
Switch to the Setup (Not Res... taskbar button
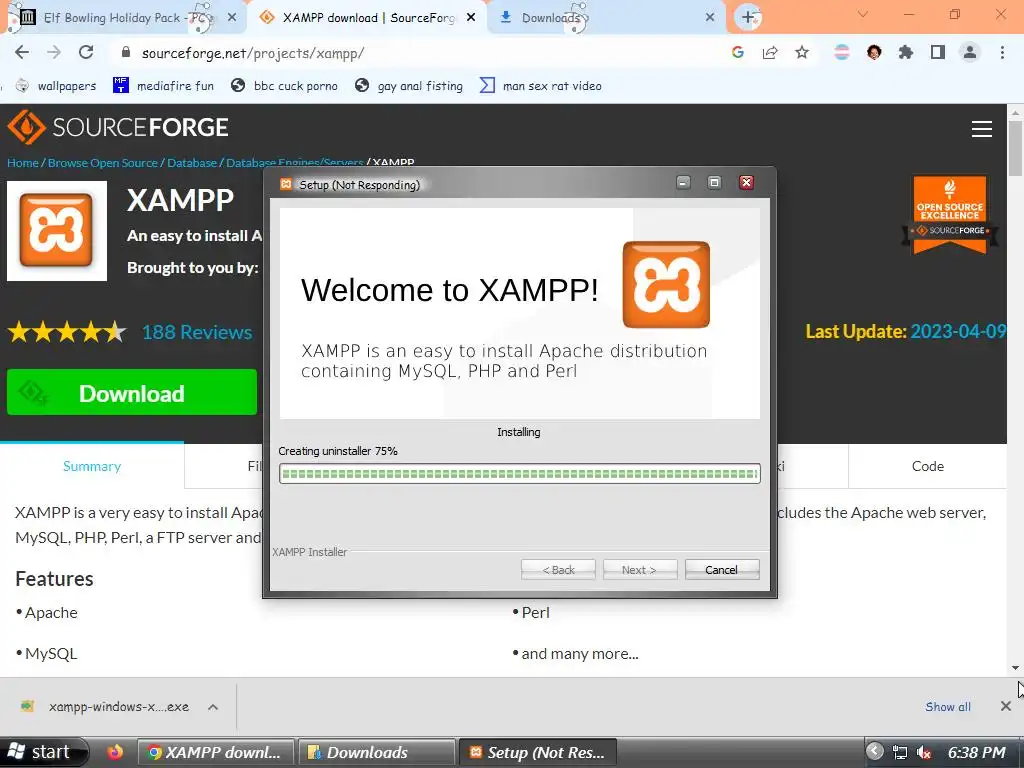point(538,752)
